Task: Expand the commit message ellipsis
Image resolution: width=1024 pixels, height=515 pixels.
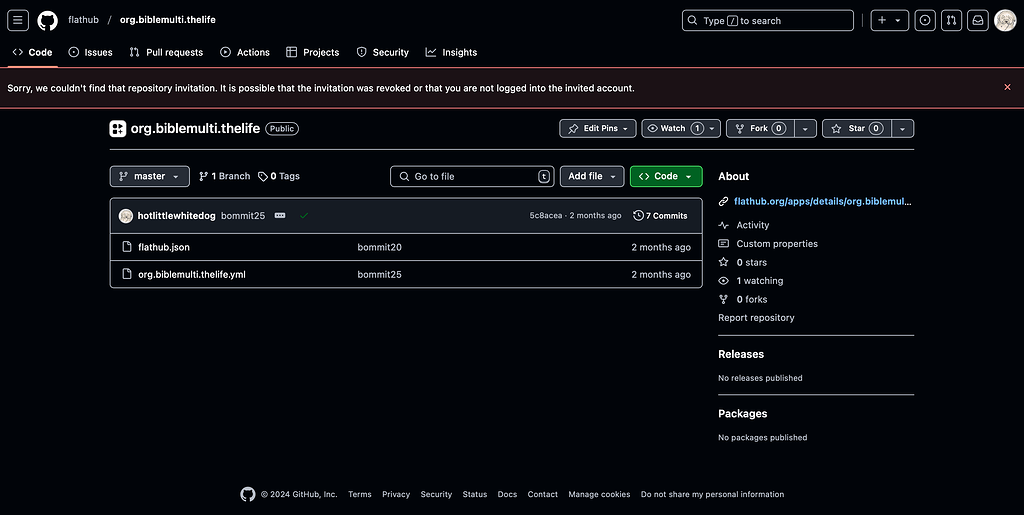Action: [280, 216]
